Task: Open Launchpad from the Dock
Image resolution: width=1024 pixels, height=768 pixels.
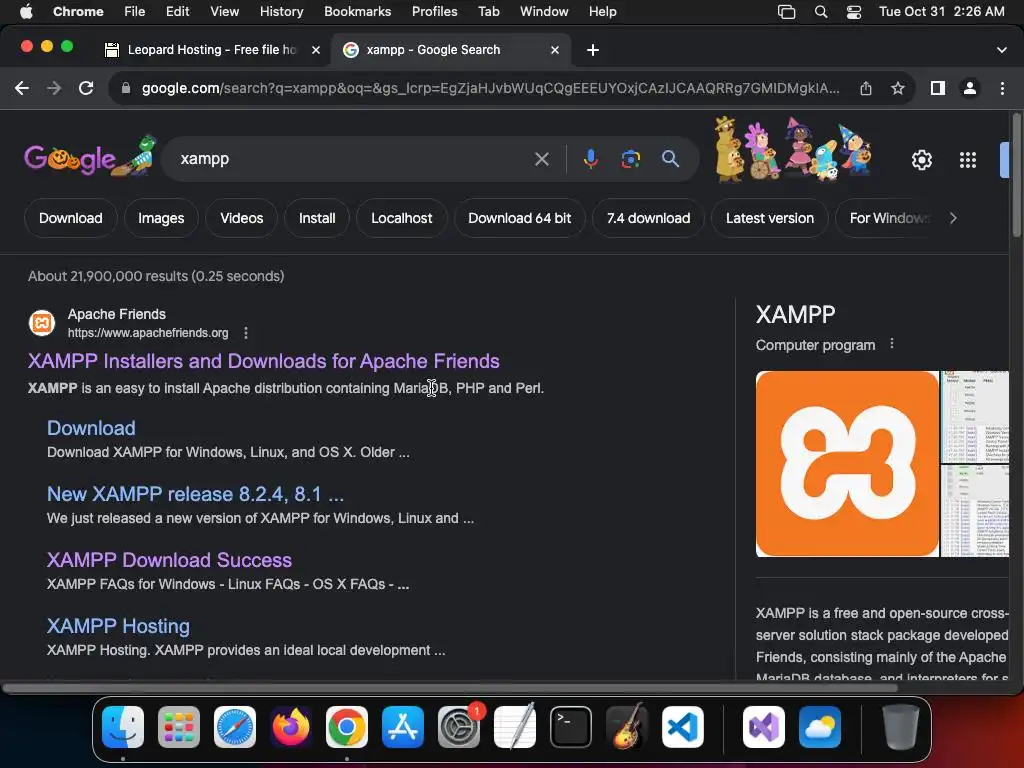Action: (x=179, y=727)
